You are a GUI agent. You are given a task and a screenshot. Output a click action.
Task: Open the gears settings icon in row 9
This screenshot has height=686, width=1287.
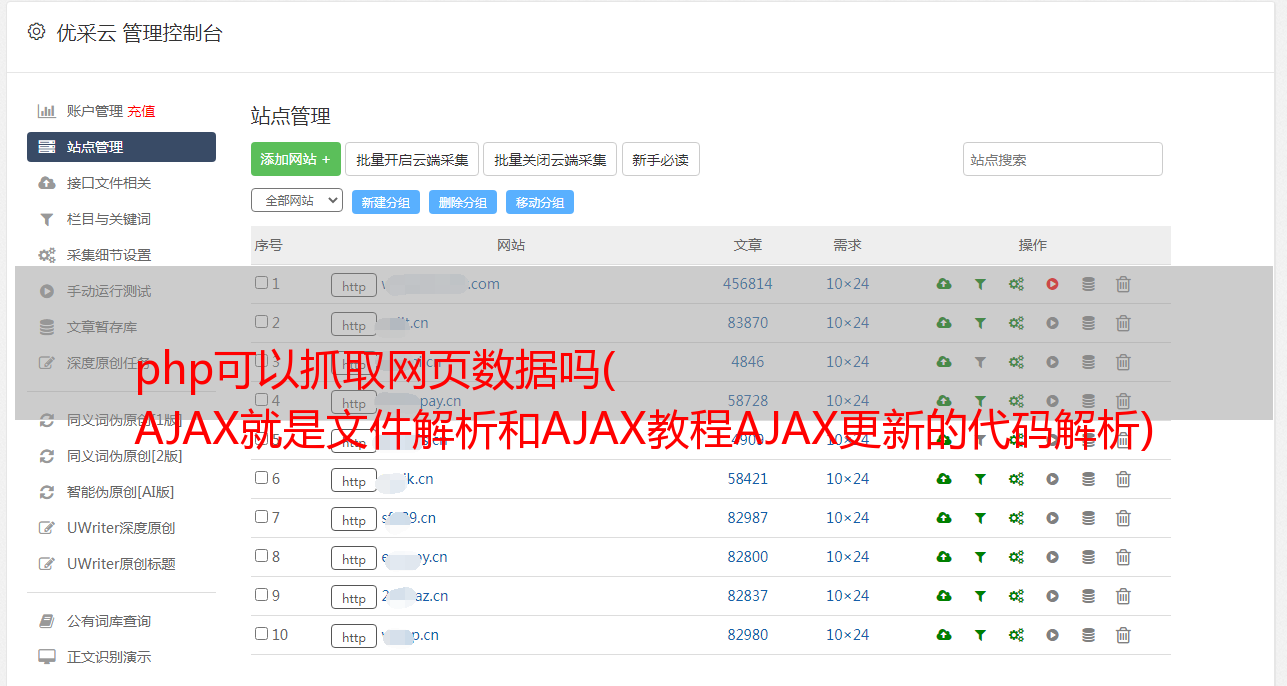click(1016, 596)
